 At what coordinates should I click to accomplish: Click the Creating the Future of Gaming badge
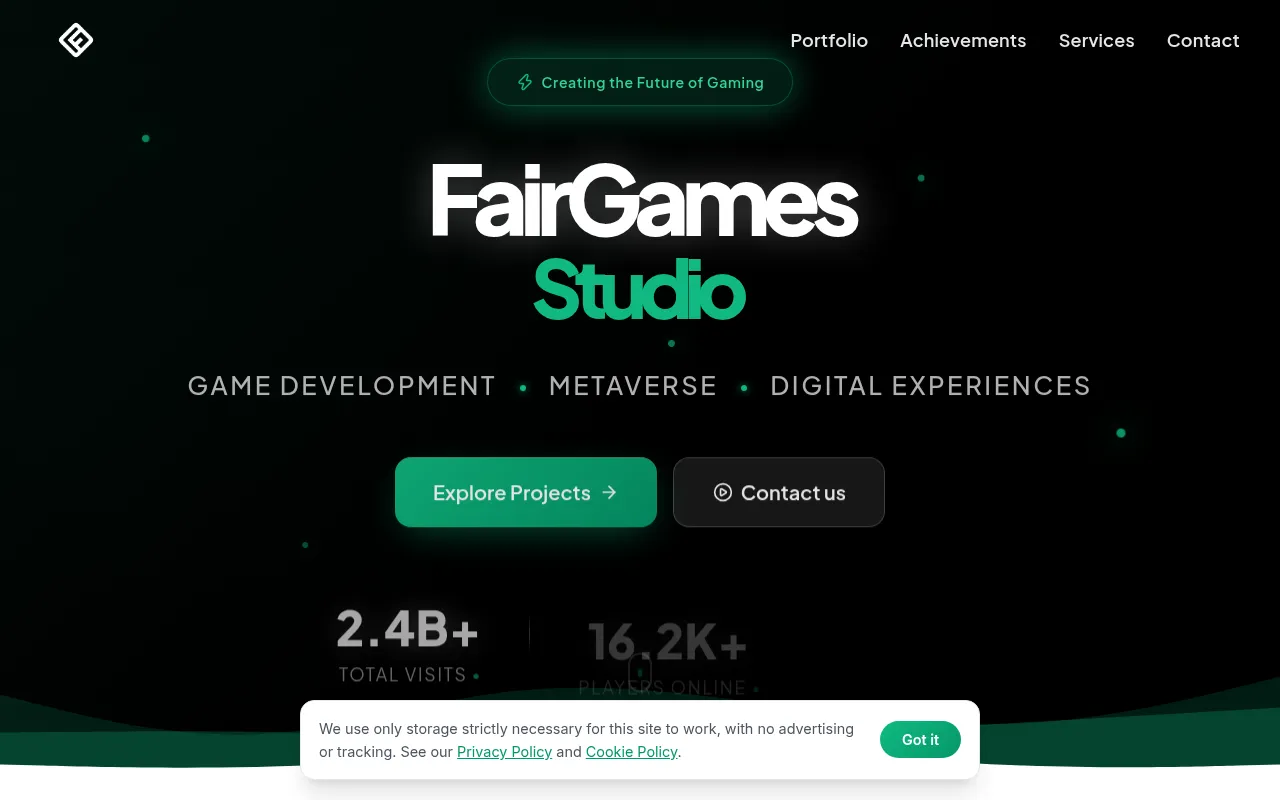click(640, 82)
